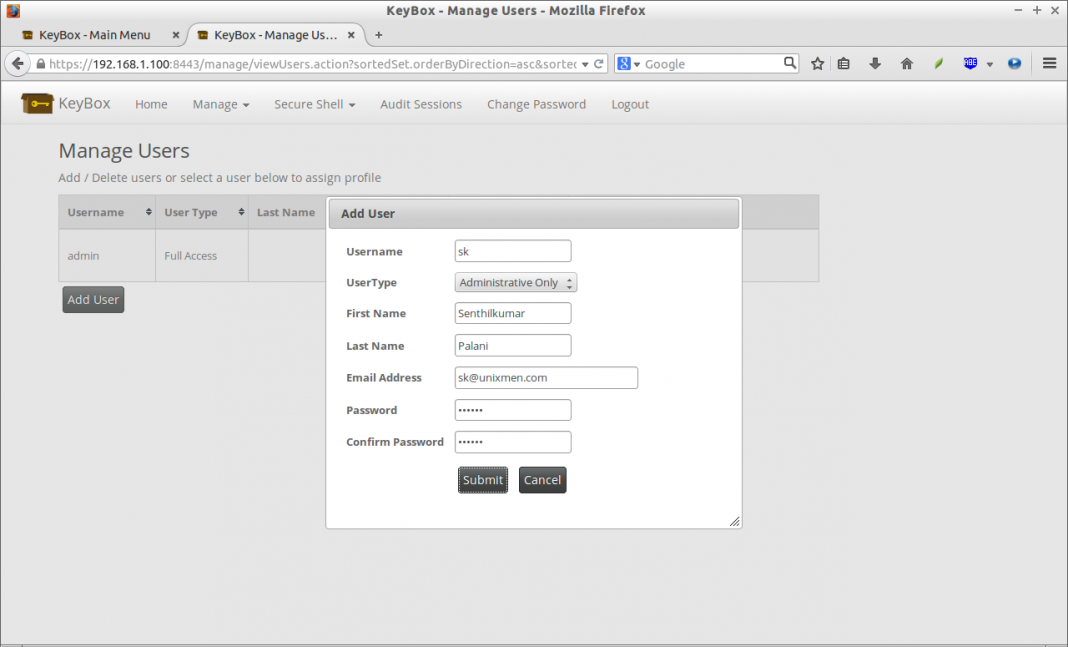Sort the table by Username column
The height and width of the screenshot is (647, 1068).
click(x=107, y=212)
